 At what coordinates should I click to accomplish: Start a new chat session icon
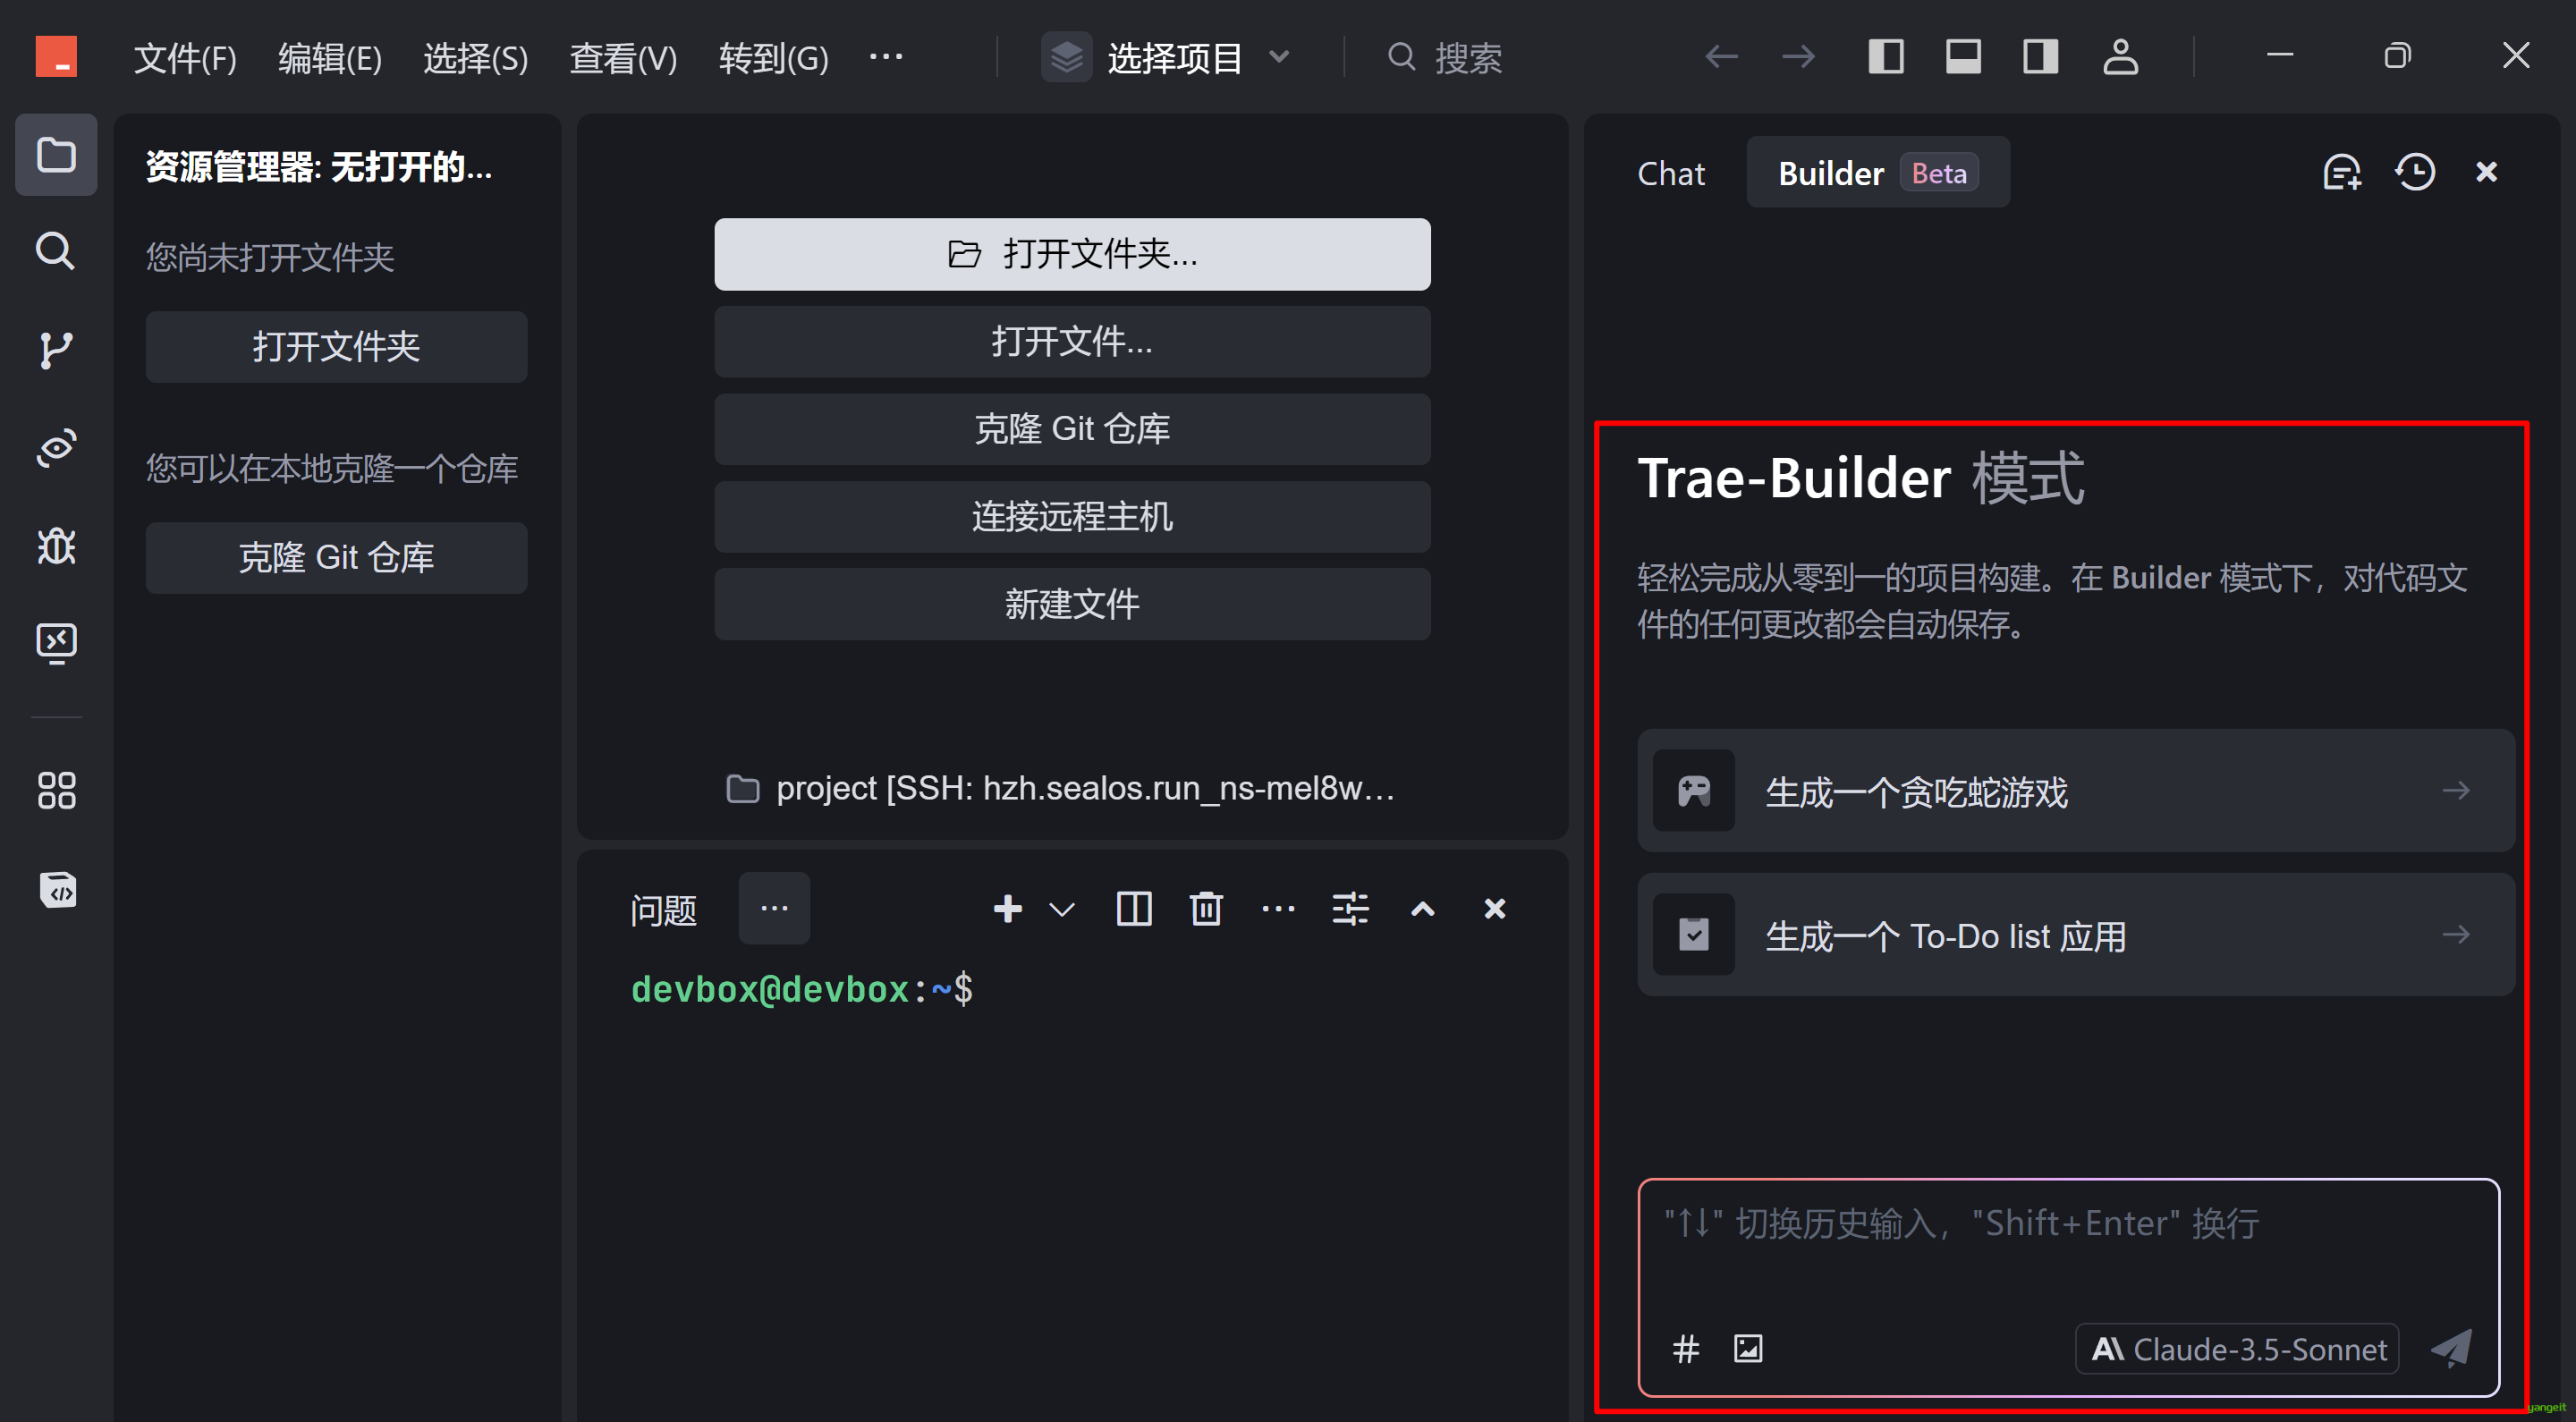[2342, 172]
